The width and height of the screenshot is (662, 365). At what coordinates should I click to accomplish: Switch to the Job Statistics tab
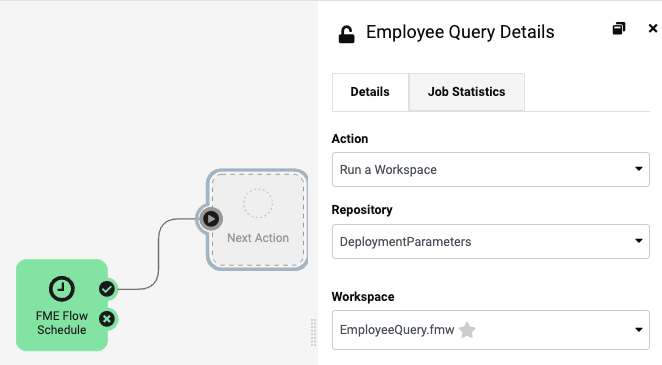(x=467, y=92)
